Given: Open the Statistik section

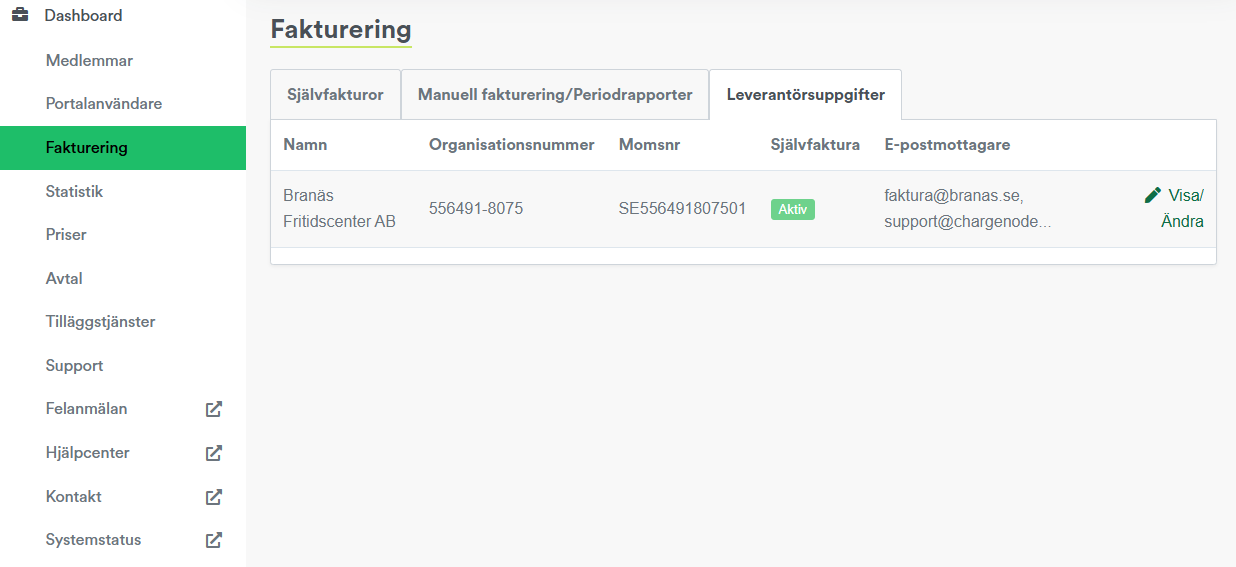Looking at the screenshot, I should [x=74, y=191].
